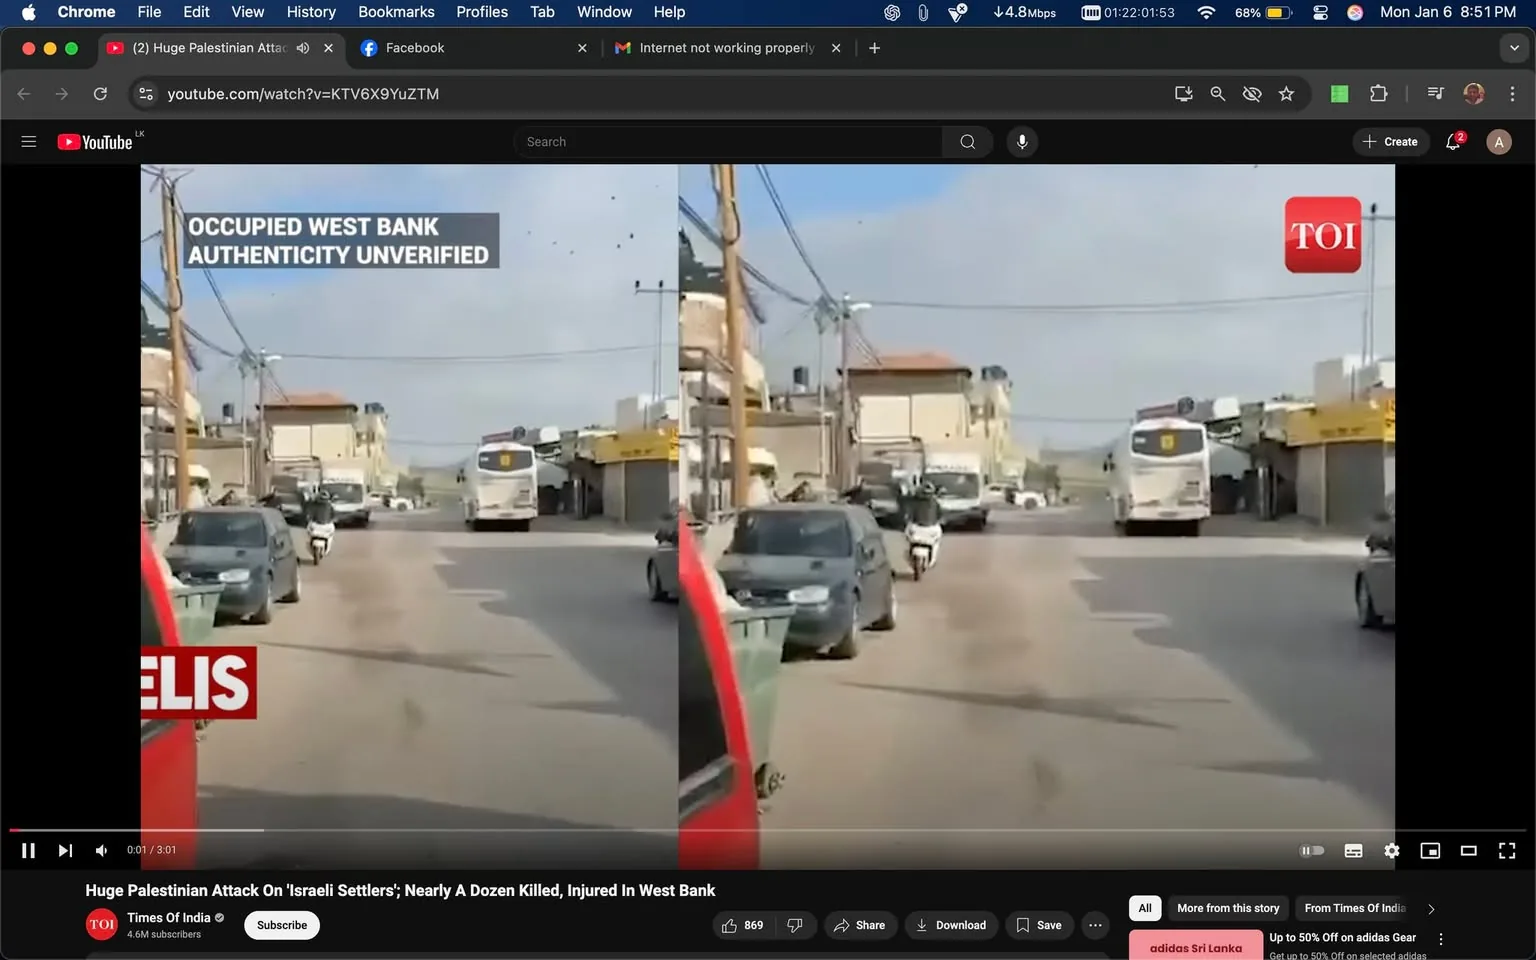This screenshot has width=1536, height=960.
Task: Pause the playing video
Action: (28, 850)
